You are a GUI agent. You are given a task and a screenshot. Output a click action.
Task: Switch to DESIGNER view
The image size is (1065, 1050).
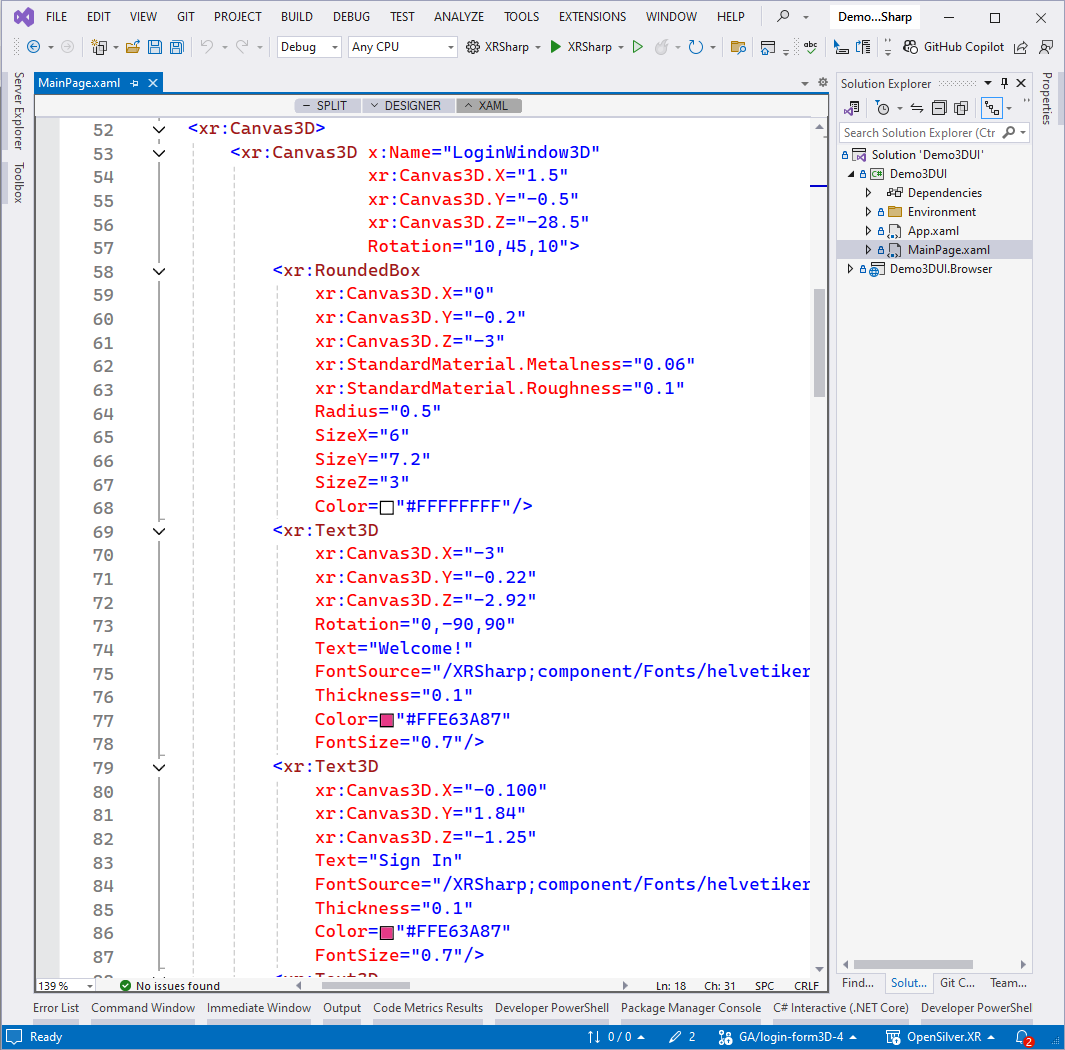click(x=408, y=105)
